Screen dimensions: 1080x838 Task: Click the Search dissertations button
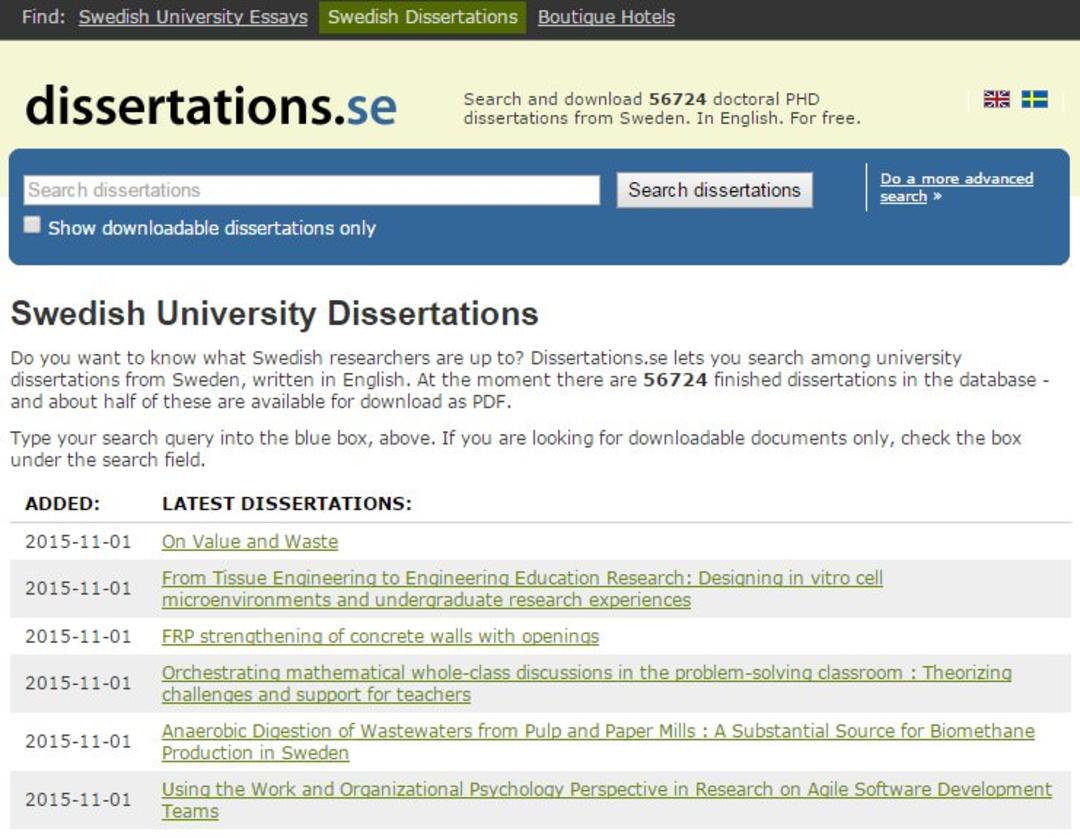coord(714,190)
